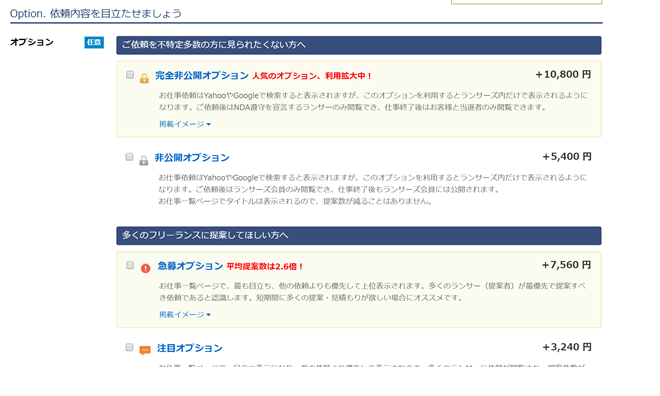Open the 完全非公開オプション title link

click(x=202, y=76)
